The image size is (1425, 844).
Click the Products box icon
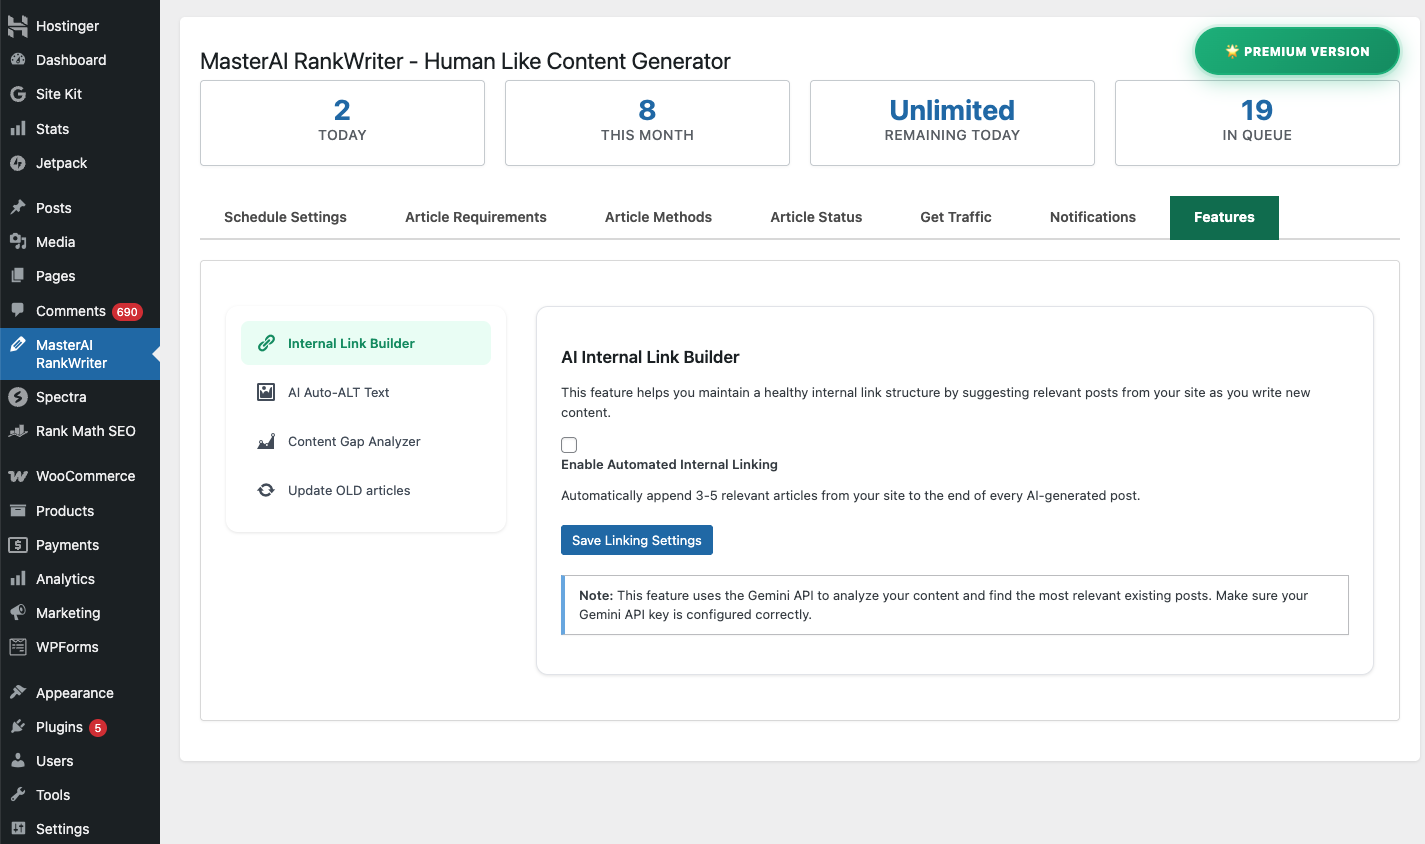18,511
